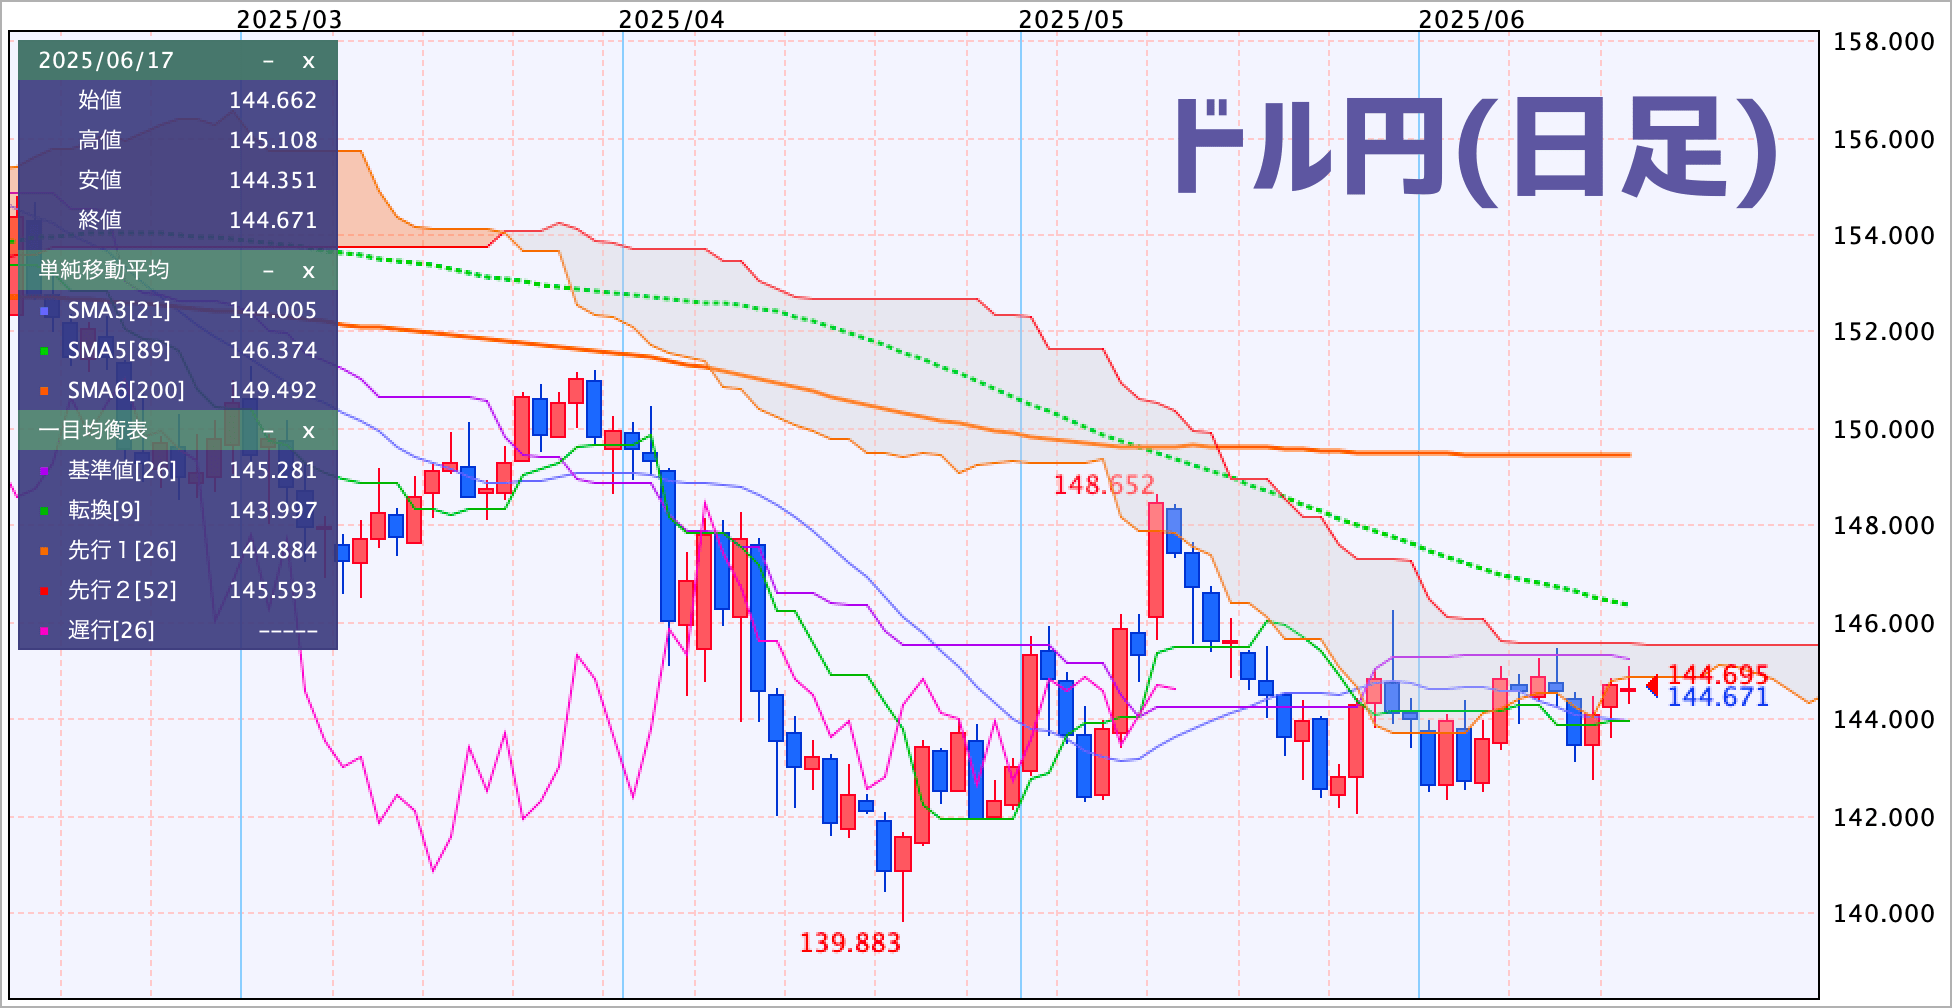Screen dimensions: 1952x1008
Task: Close the 単純移動平均 panel
Action: [309, 271]
